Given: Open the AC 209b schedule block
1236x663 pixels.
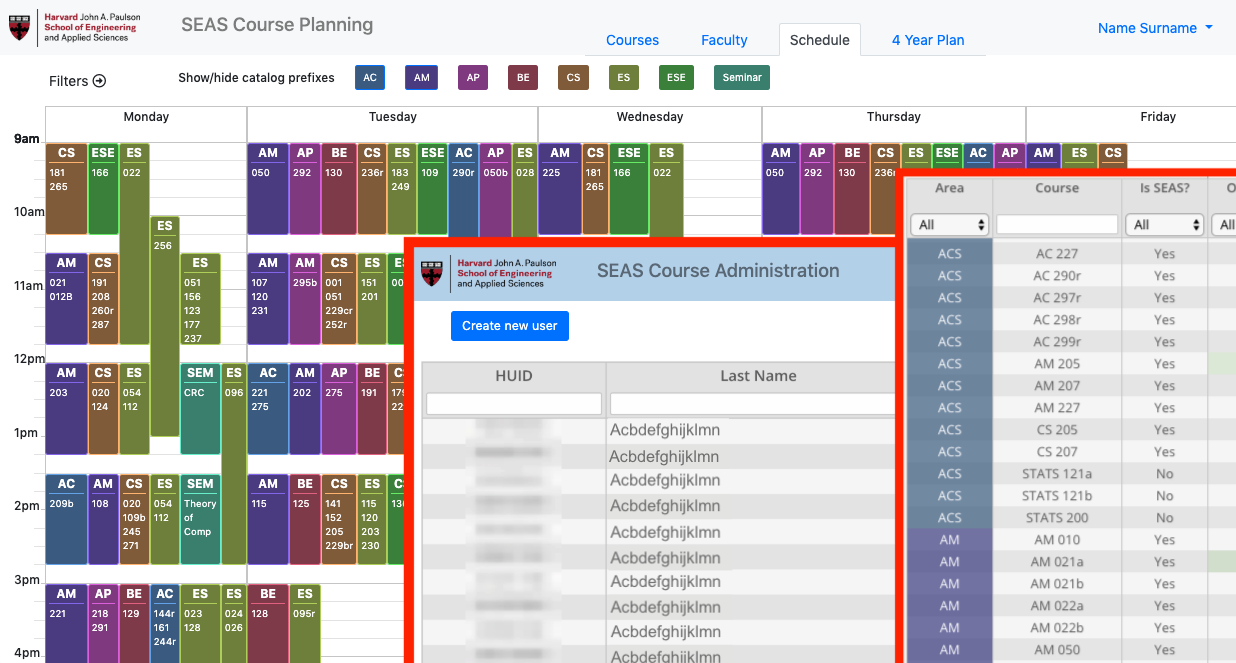Looking at the screenshot, I should [x=66, y=518].
